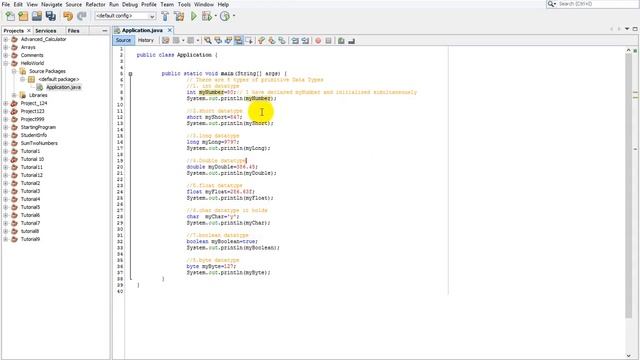Viewport: 640px width, 360px height.
Task: Click editor navigate Back icon
Action: coord(176,40)
